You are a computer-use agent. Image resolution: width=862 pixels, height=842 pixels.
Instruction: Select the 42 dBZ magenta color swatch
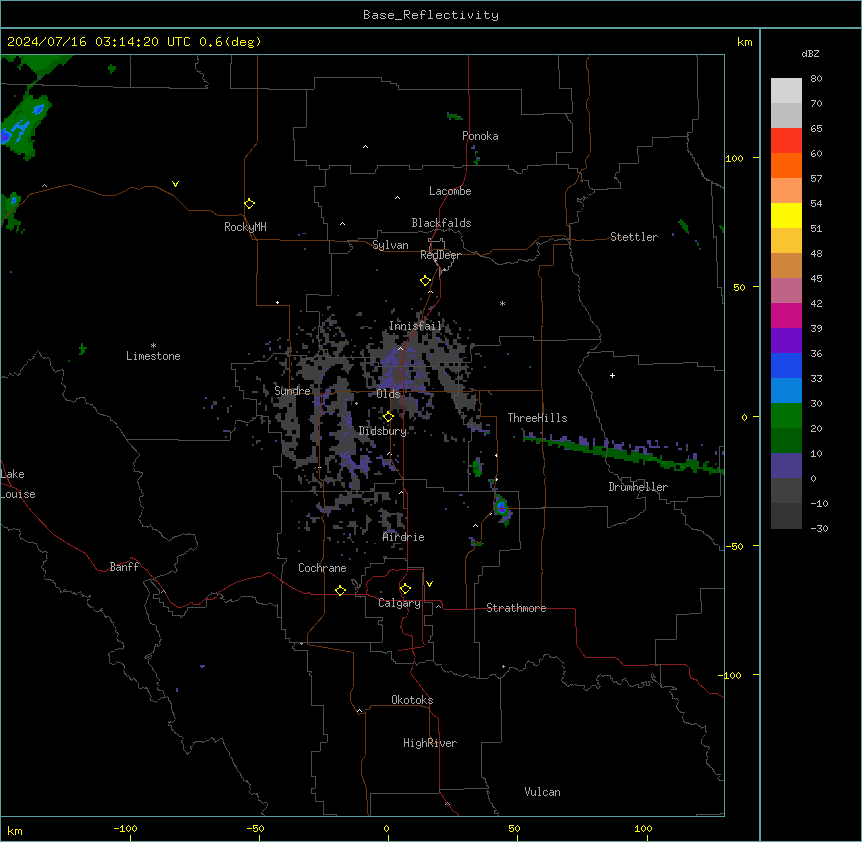786,315
